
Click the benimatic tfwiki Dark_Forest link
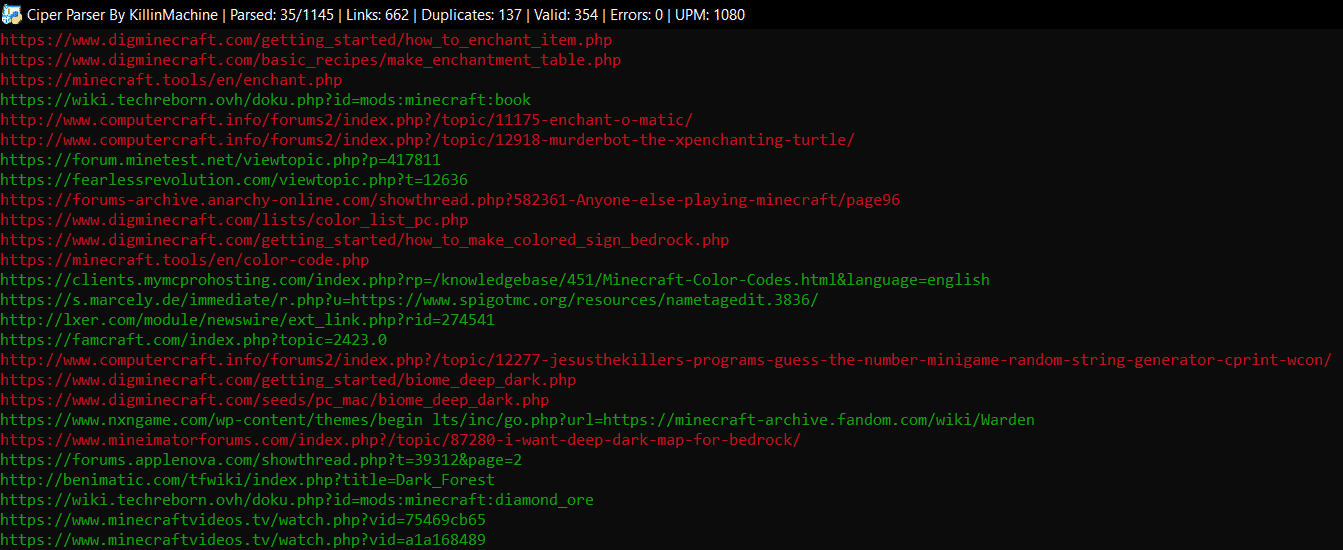(247, 480)
